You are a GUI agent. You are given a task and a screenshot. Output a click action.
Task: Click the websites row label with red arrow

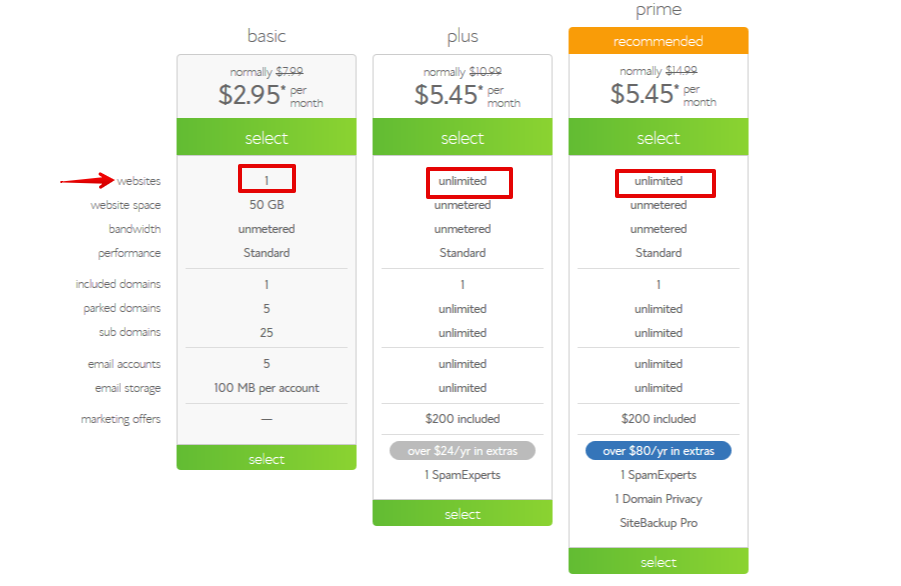139,180
